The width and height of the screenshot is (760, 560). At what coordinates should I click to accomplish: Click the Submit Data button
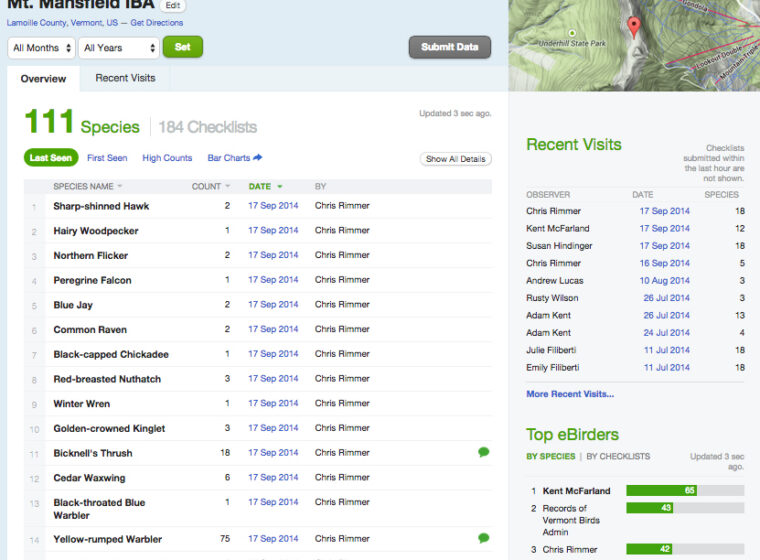click(x=449, y=47)
